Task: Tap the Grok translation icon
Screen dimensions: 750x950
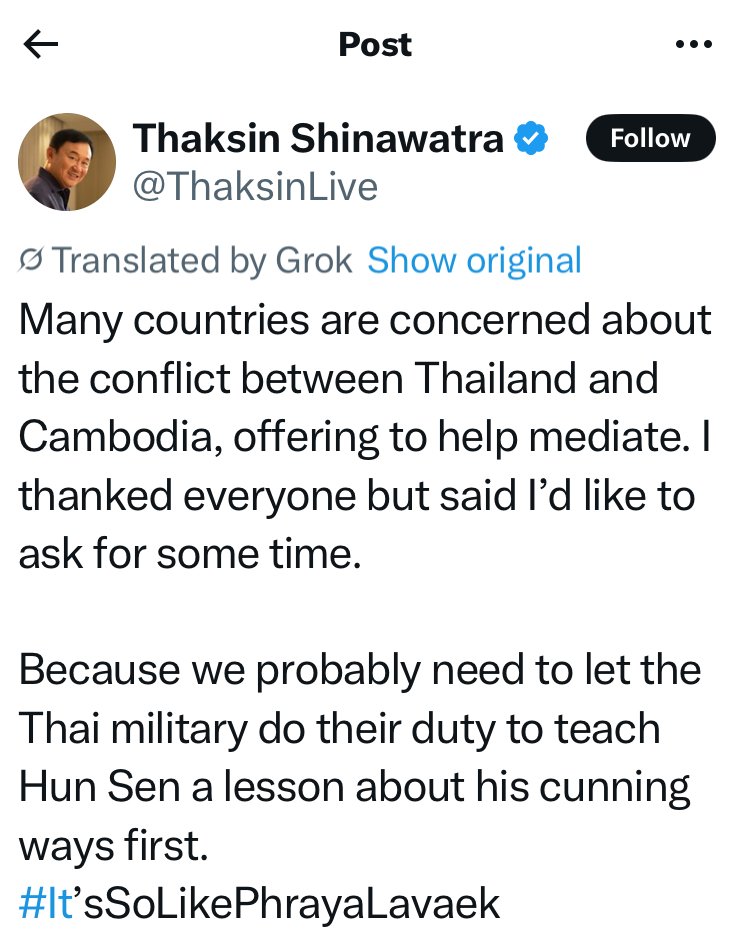Action: click(x=31, y=261)
